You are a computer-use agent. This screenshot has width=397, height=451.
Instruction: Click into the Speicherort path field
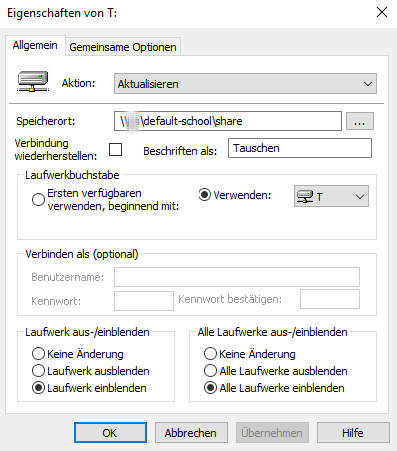228,121
